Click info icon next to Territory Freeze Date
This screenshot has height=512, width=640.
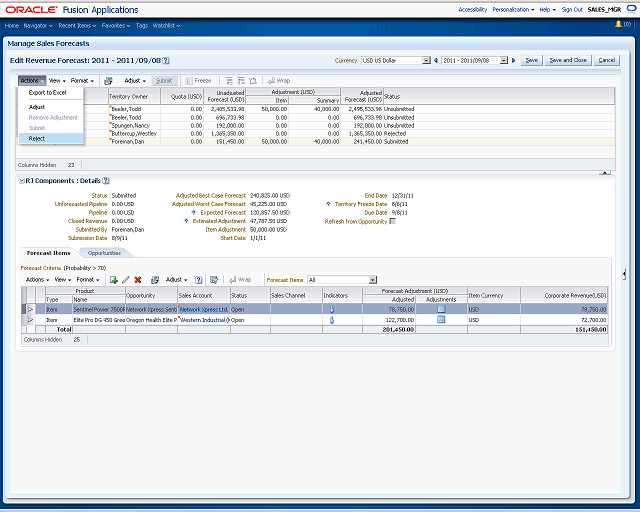328,204
